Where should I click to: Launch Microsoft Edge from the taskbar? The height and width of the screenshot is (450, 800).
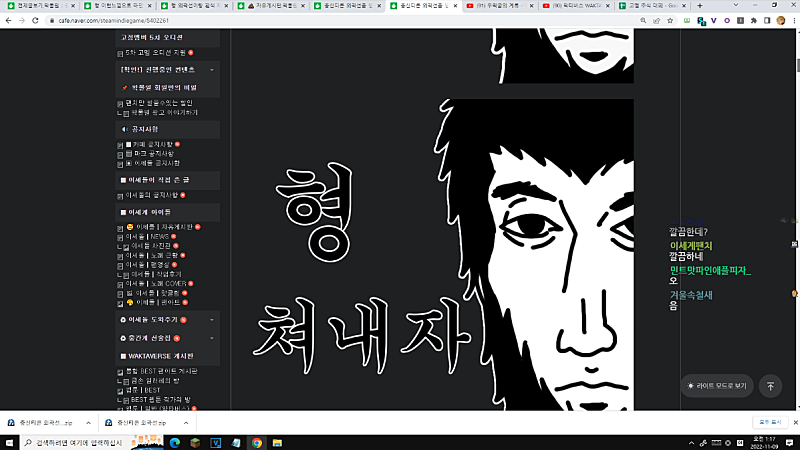[174, 443]
